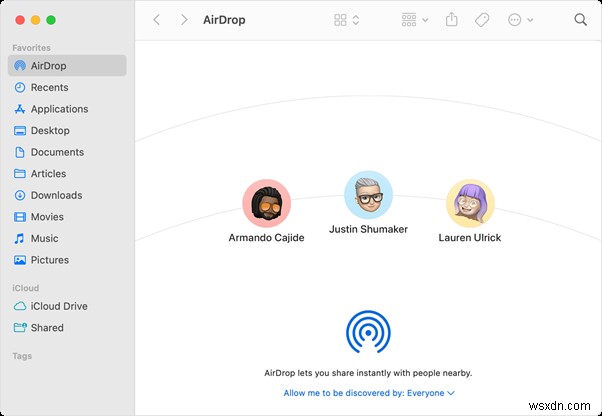Open Applications icon in sidebar
The height and width of the screenshot is (416, 602).
pyautogui.click(x=20, y=109)
